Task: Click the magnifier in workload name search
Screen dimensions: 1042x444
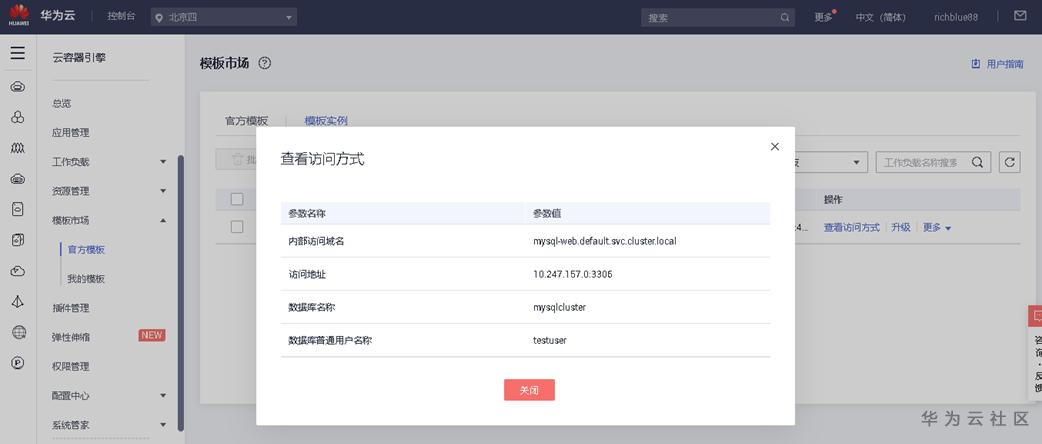Action: pos(977,162)
